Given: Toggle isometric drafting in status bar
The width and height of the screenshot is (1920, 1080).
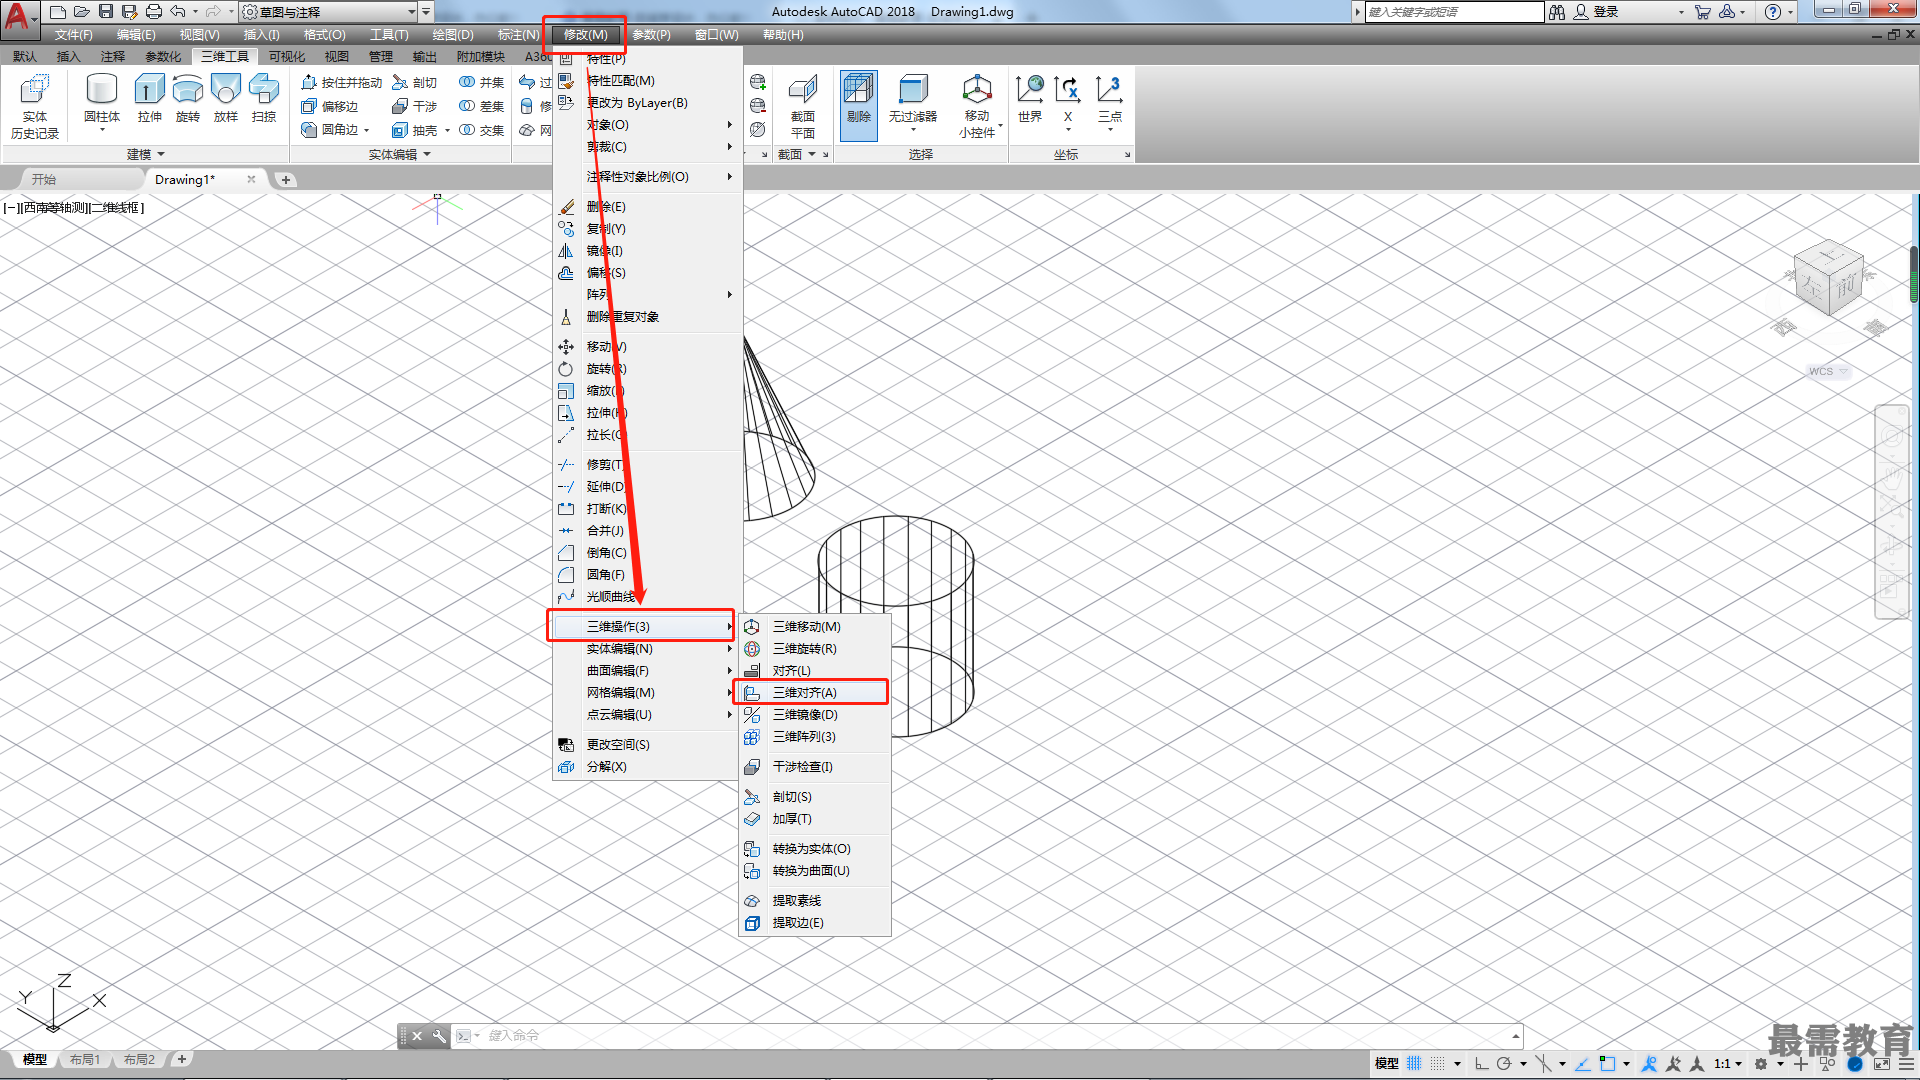Looking at the screenshot, I should (1544, 1063).
